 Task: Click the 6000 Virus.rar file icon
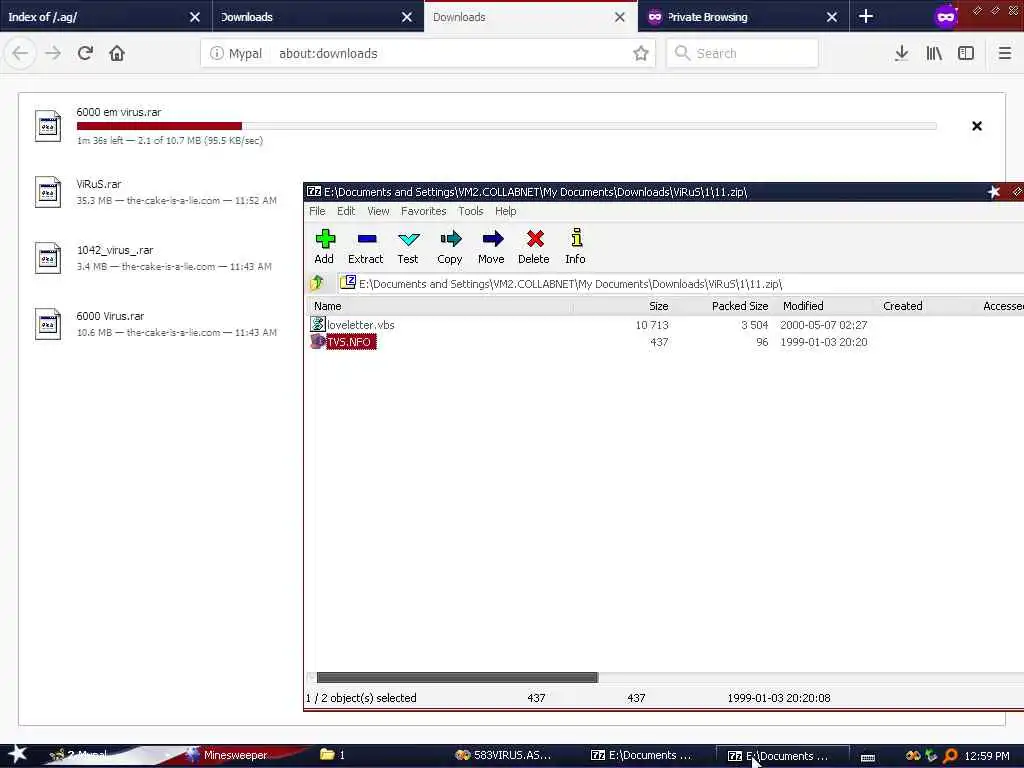(x=48, y=324)
